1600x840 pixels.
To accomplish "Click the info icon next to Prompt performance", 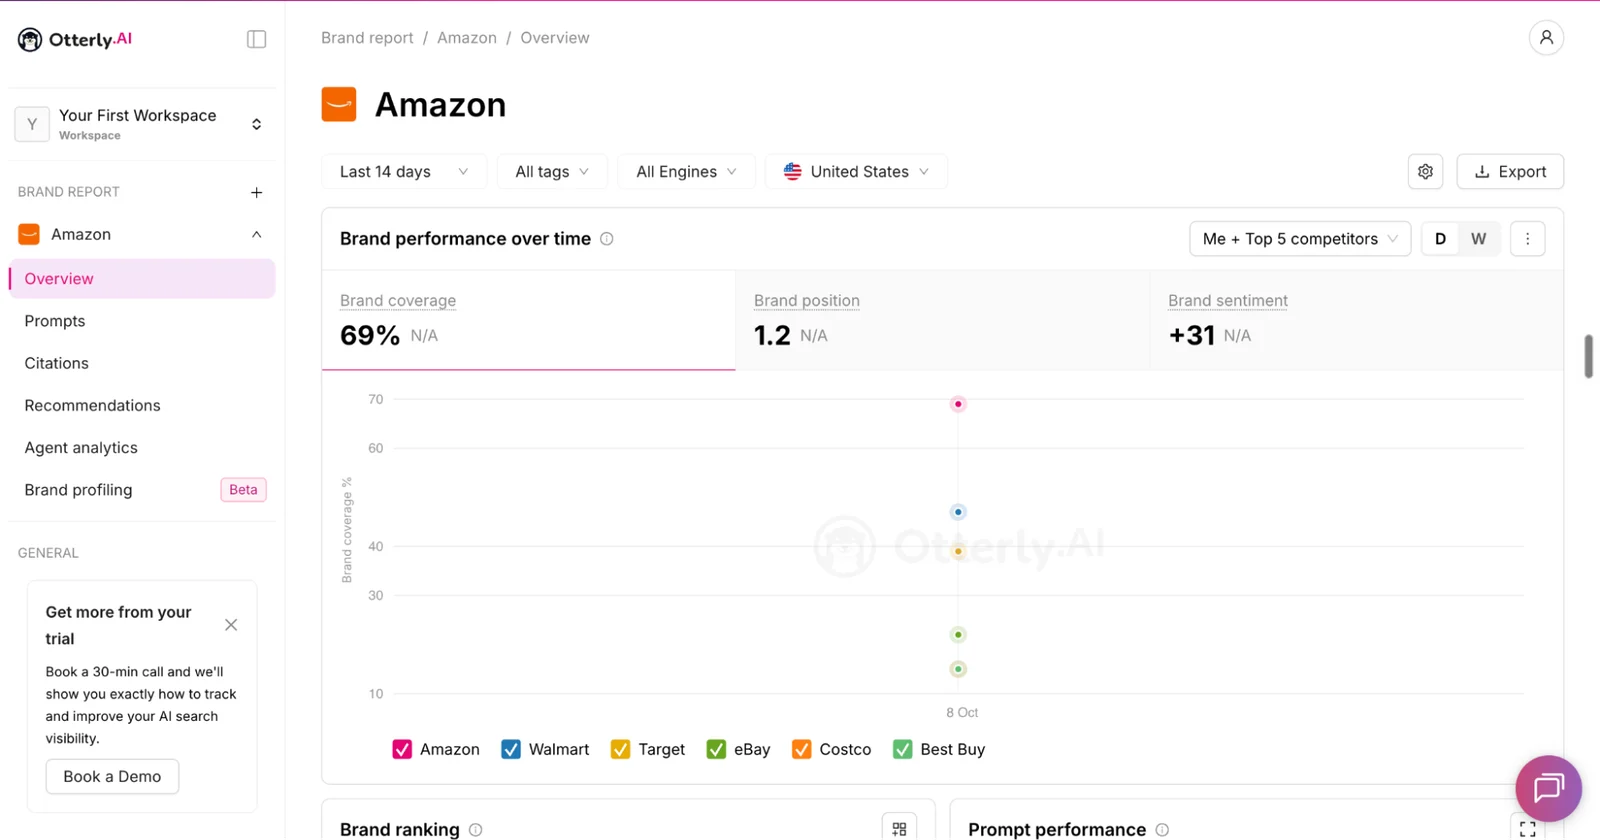I will click(1162, 830).
